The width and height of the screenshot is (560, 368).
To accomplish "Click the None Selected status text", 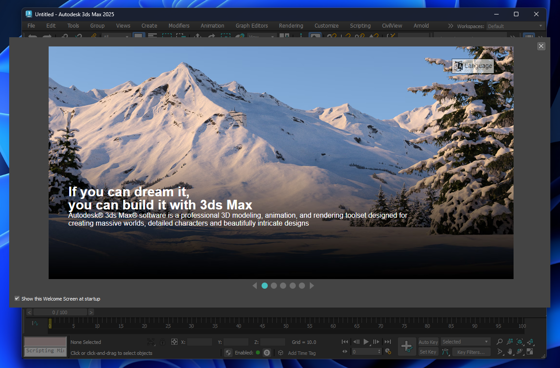I will 86,342.
